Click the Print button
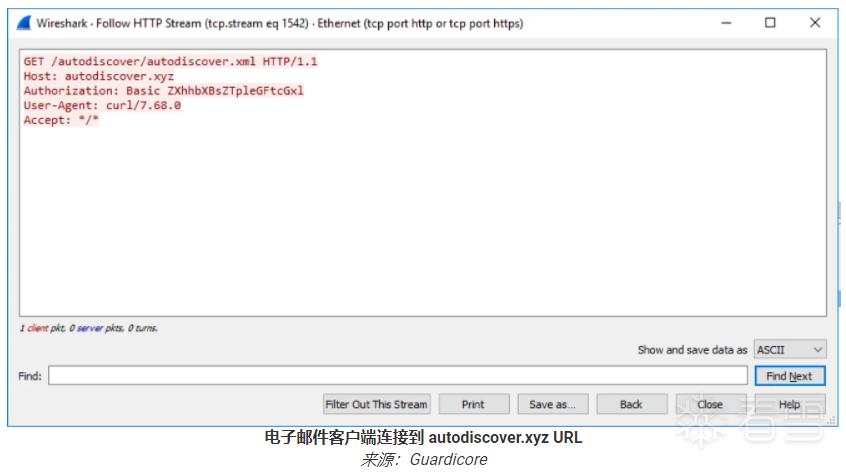Viewport: 846px width, 472px height. pyautogui.click(x=474, y=404)
